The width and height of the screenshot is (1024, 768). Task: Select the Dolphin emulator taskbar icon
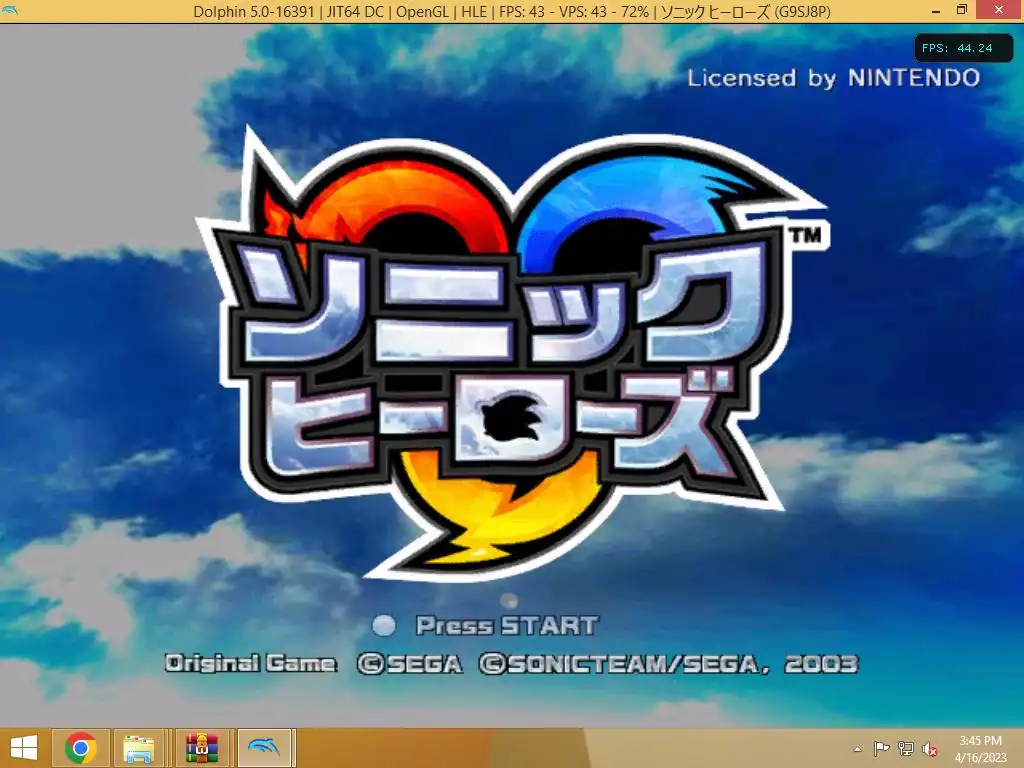pyautogui.click(x=264, y=748)
